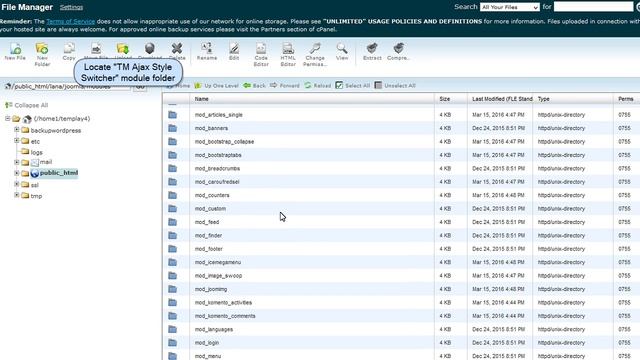
Task: Sort by the Size column header
Action: point(445,99)
